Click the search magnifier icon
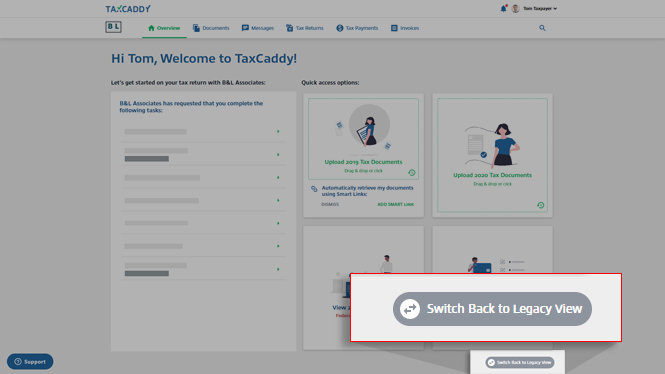Image resolution: width=665 pixels, height=374 pixels. click(542, 28)
